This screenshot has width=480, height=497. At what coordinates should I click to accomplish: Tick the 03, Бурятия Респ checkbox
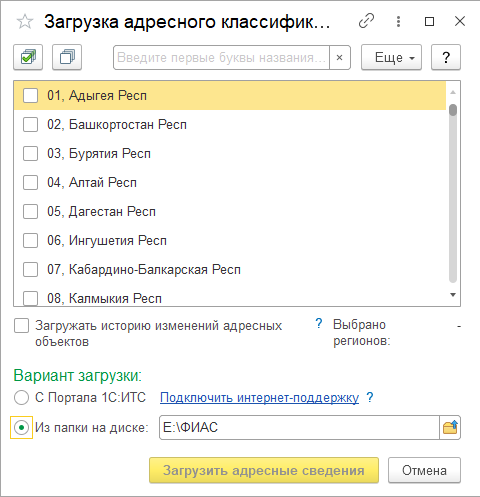click(30, 154)
